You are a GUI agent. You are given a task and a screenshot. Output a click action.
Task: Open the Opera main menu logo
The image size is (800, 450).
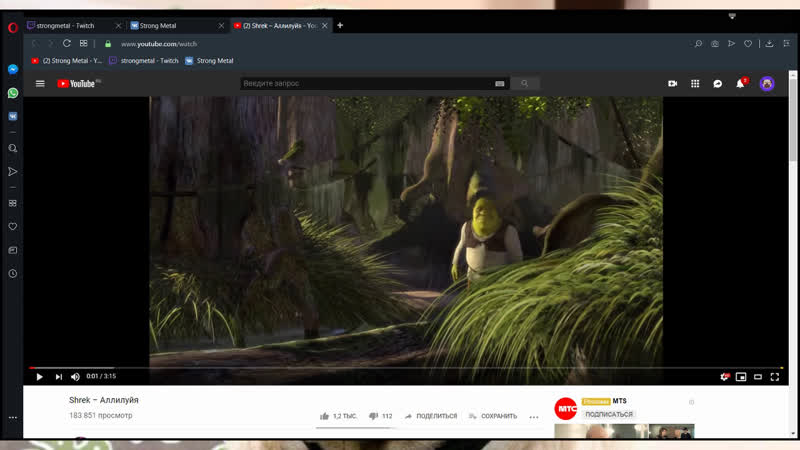(x=13, y=28)
